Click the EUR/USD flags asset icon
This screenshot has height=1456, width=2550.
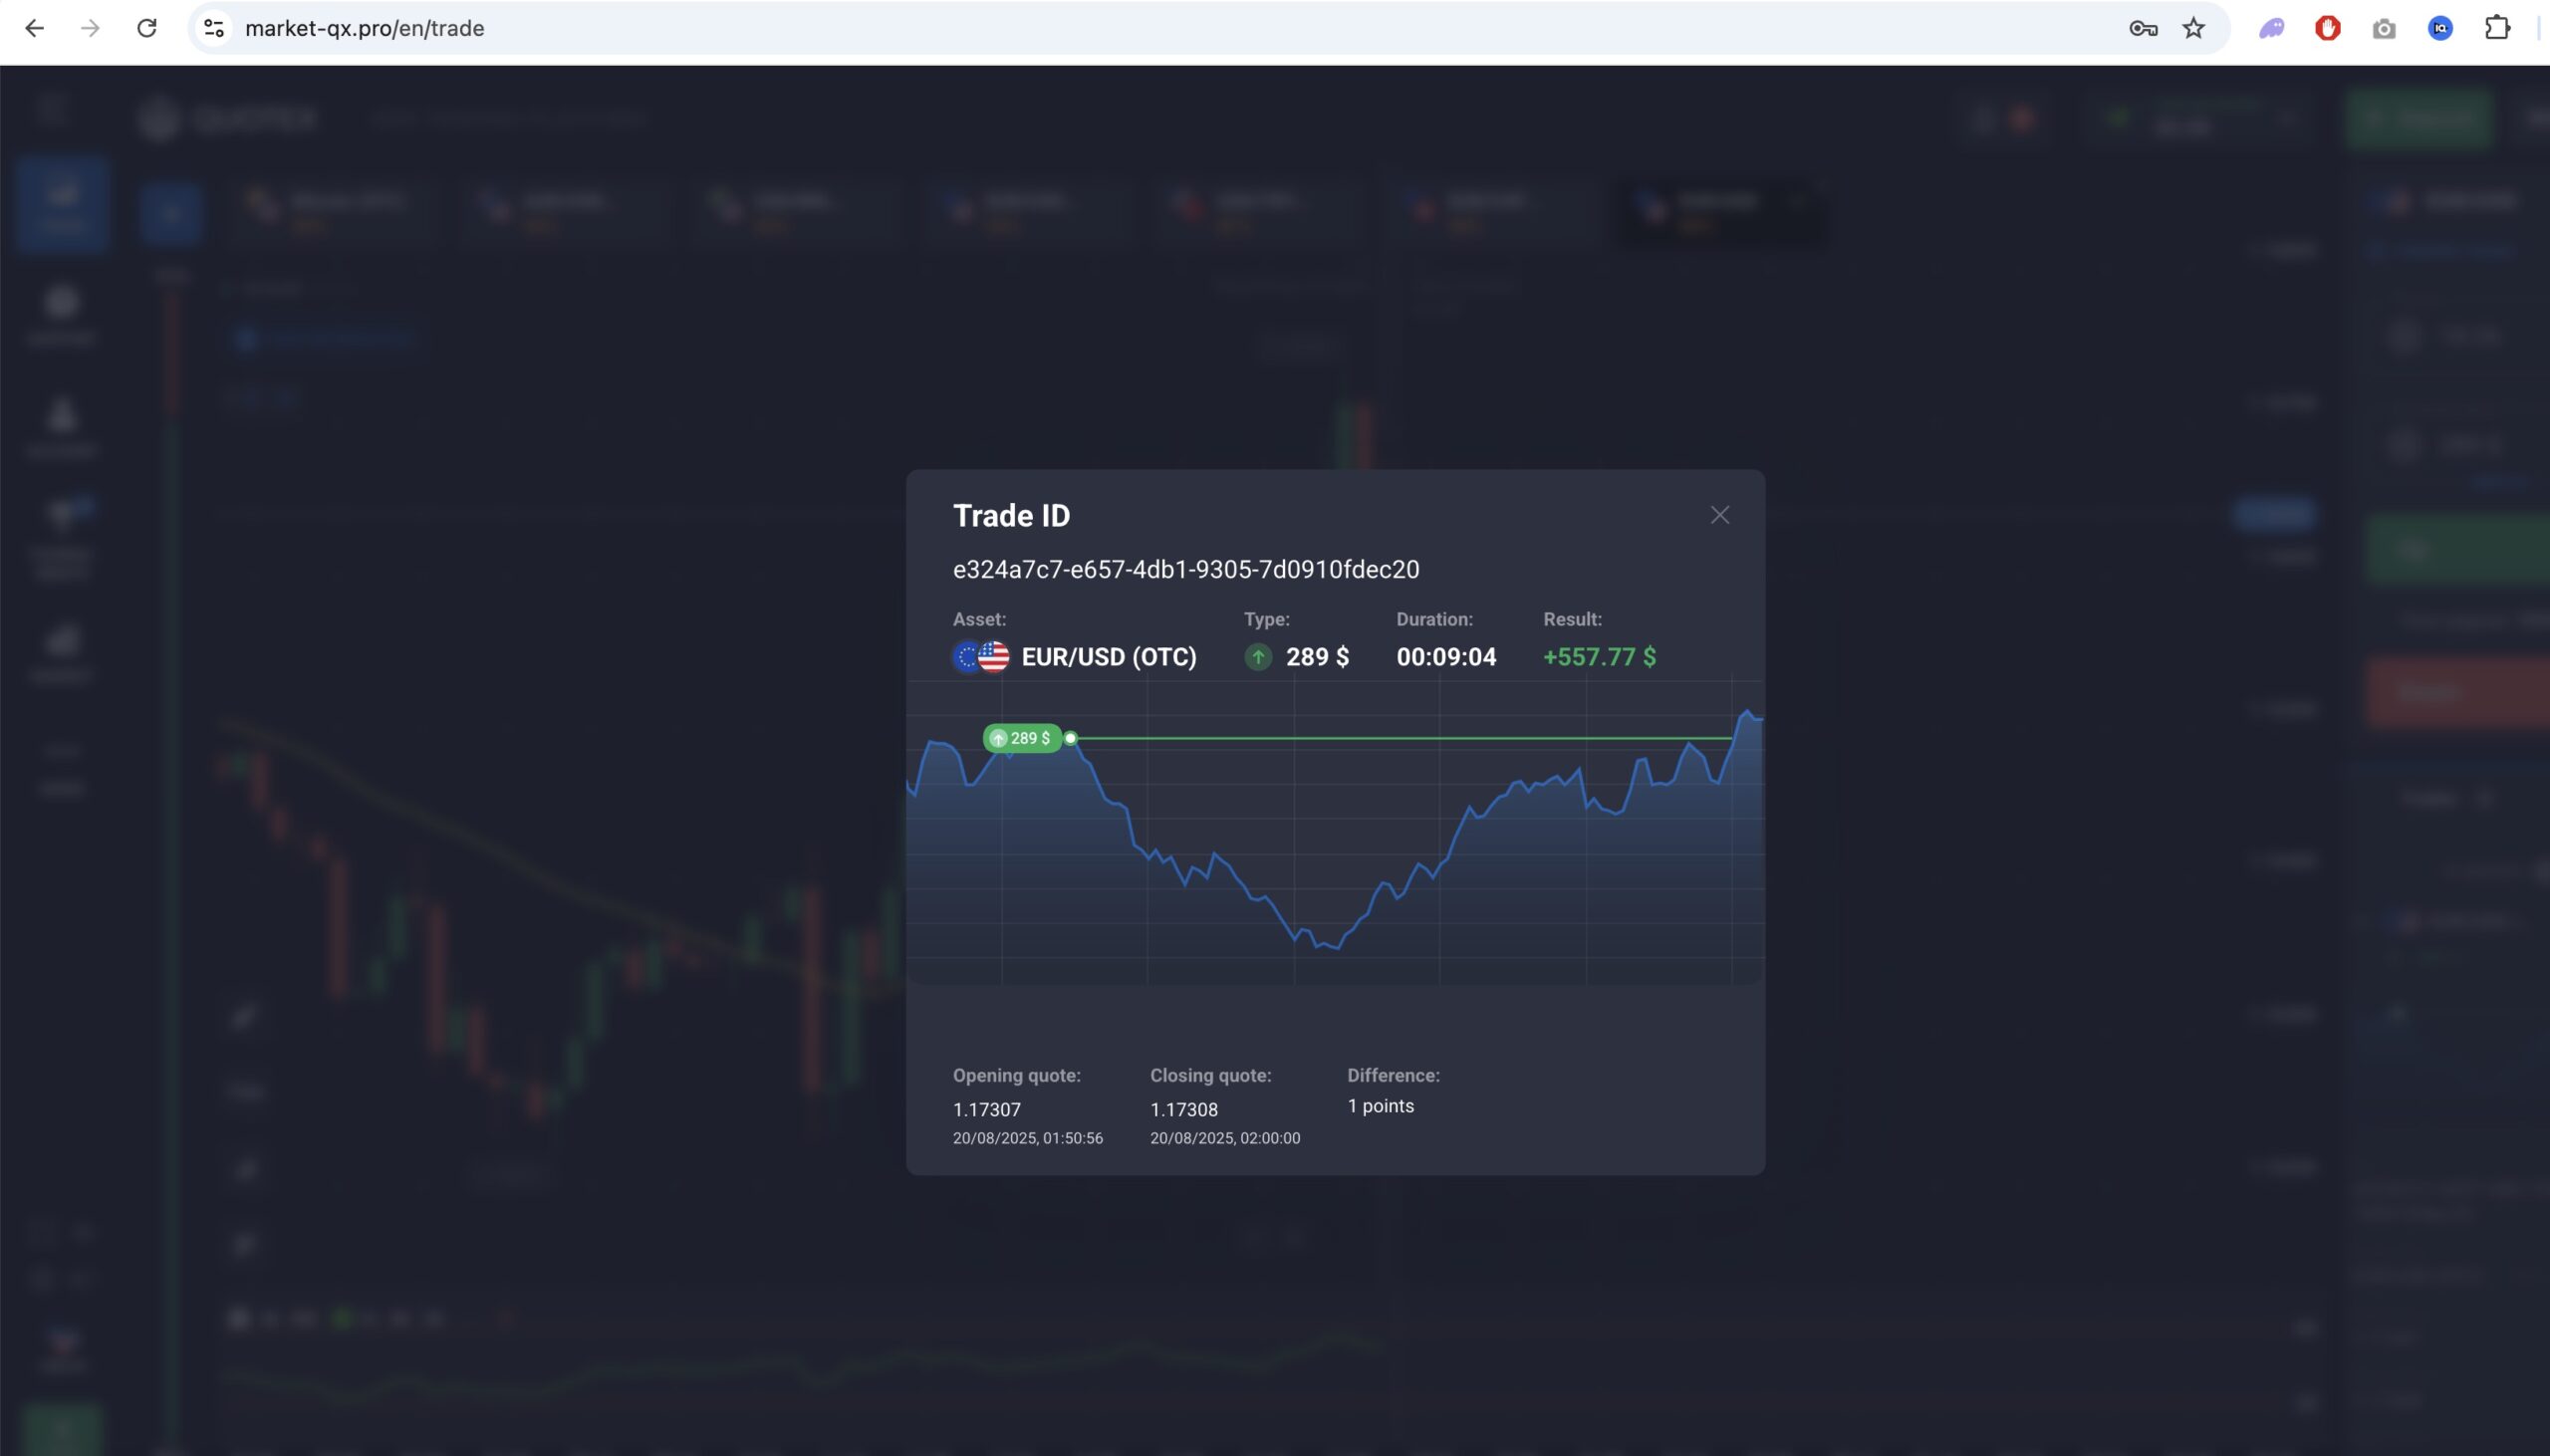tap(981, 657)
